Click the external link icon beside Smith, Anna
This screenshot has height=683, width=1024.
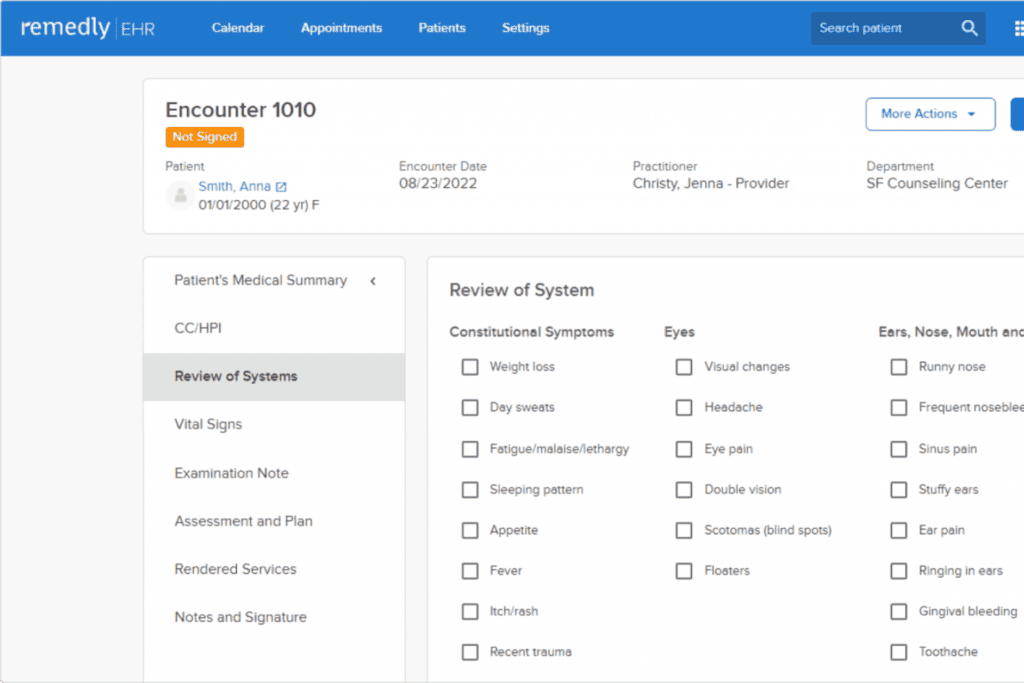tap(281, 187)
